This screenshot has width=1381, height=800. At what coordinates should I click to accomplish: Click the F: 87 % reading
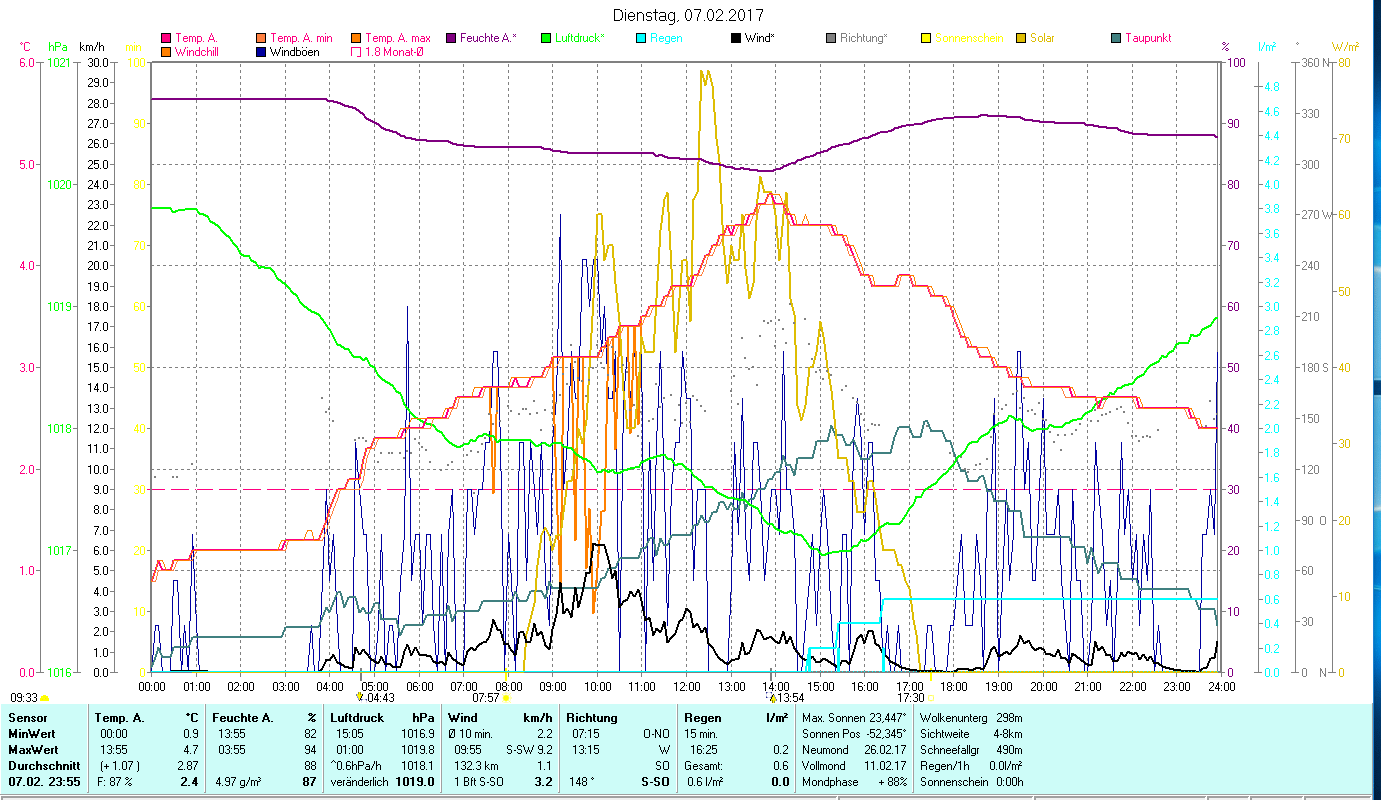(x=113, y=781)
